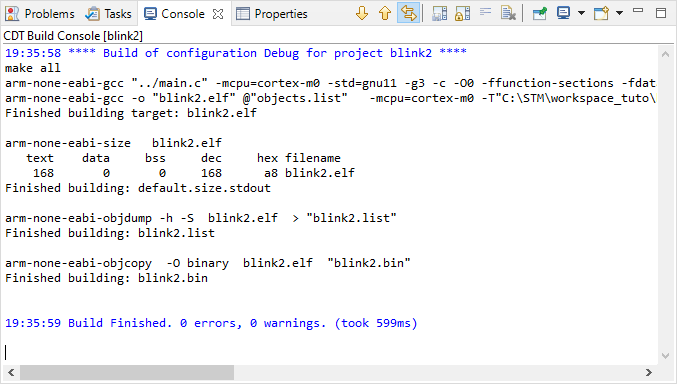The image size is (677, 384).
Task: Minimize the console view panel
Action: 638,11
